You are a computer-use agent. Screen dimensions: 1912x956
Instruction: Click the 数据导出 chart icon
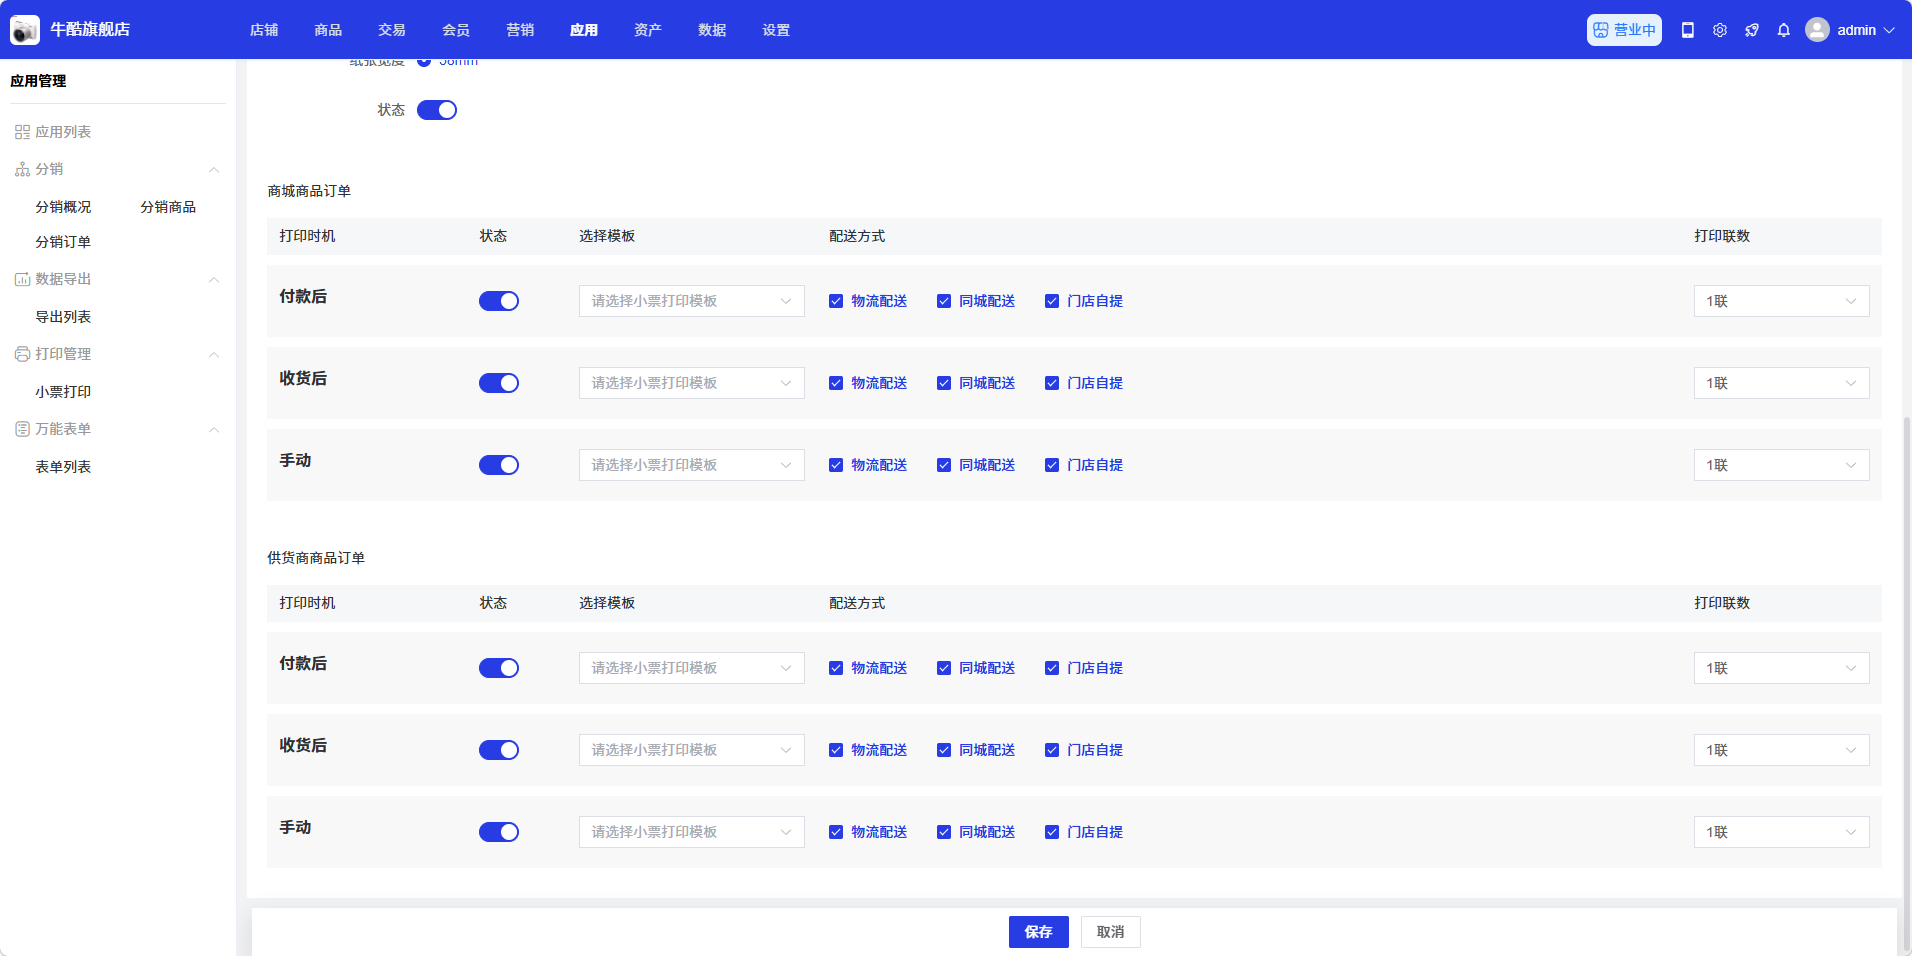coord(22,279)
